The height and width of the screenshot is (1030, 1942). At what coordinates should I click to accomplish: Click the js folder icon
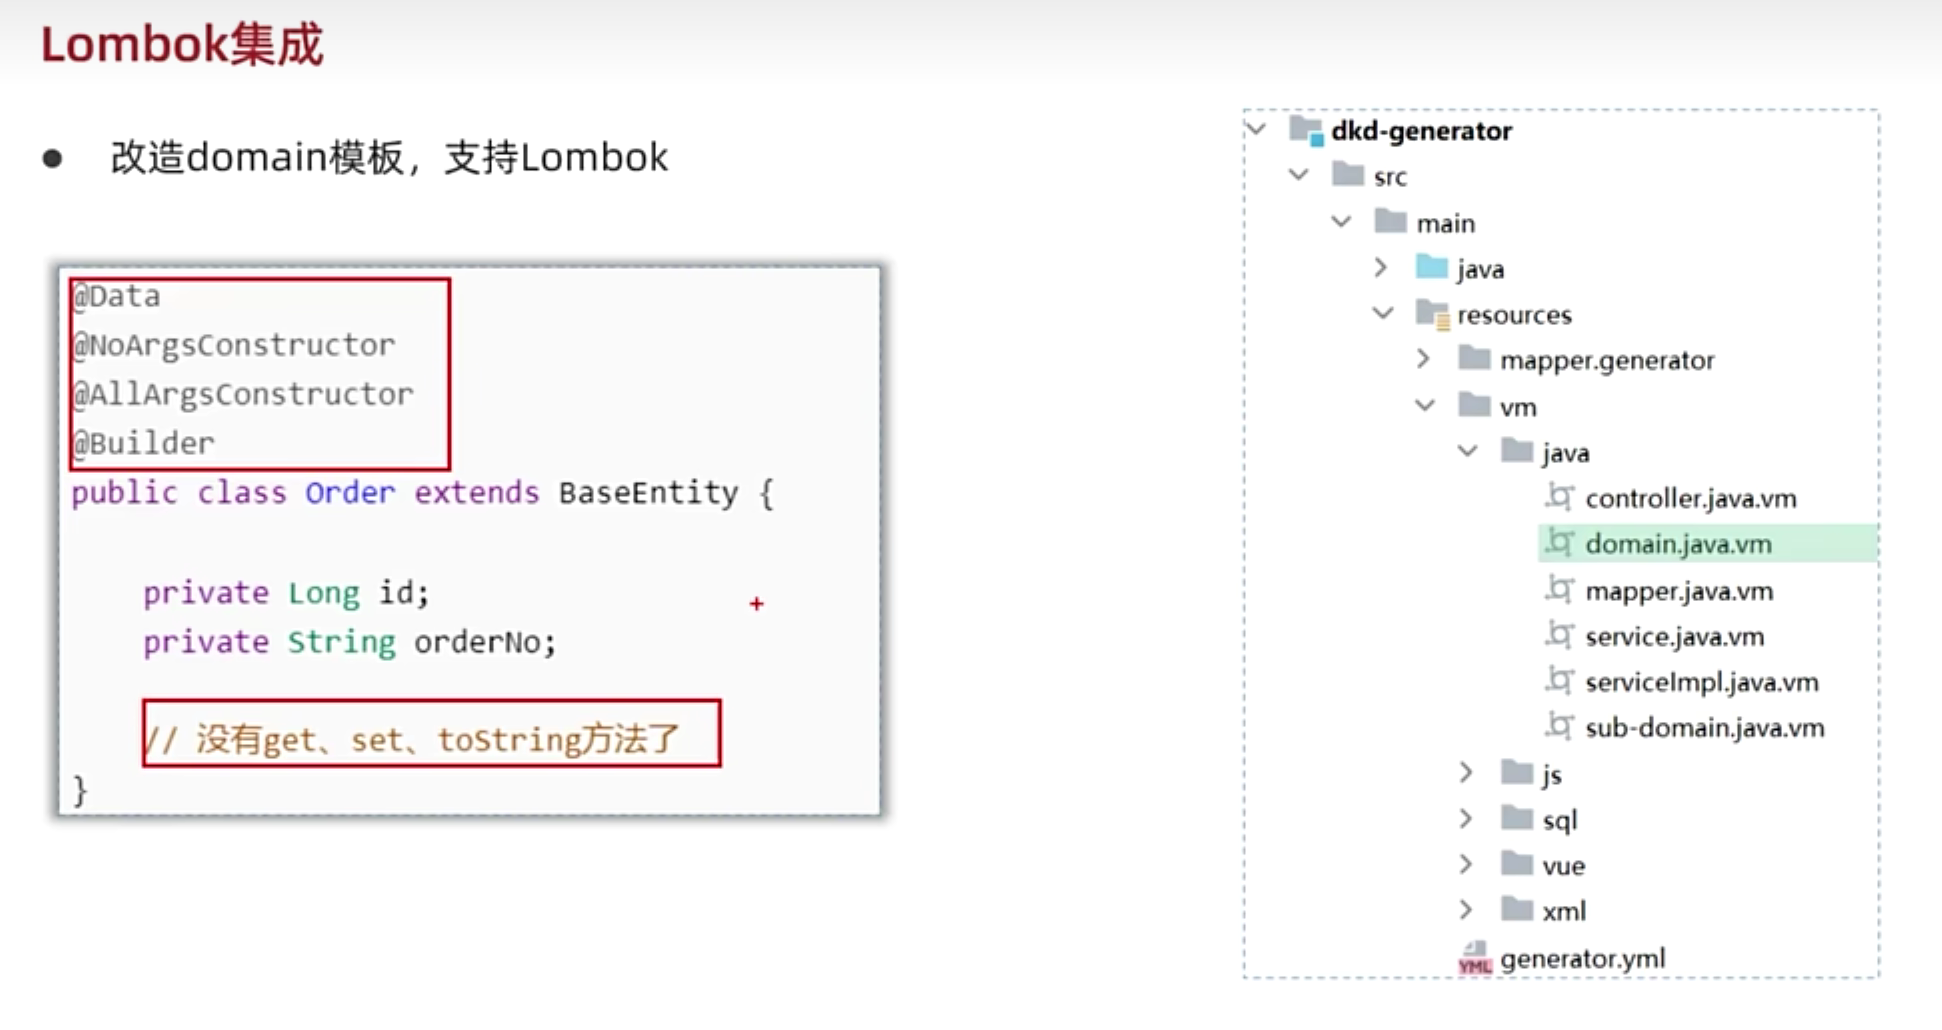coord(1517,772)
